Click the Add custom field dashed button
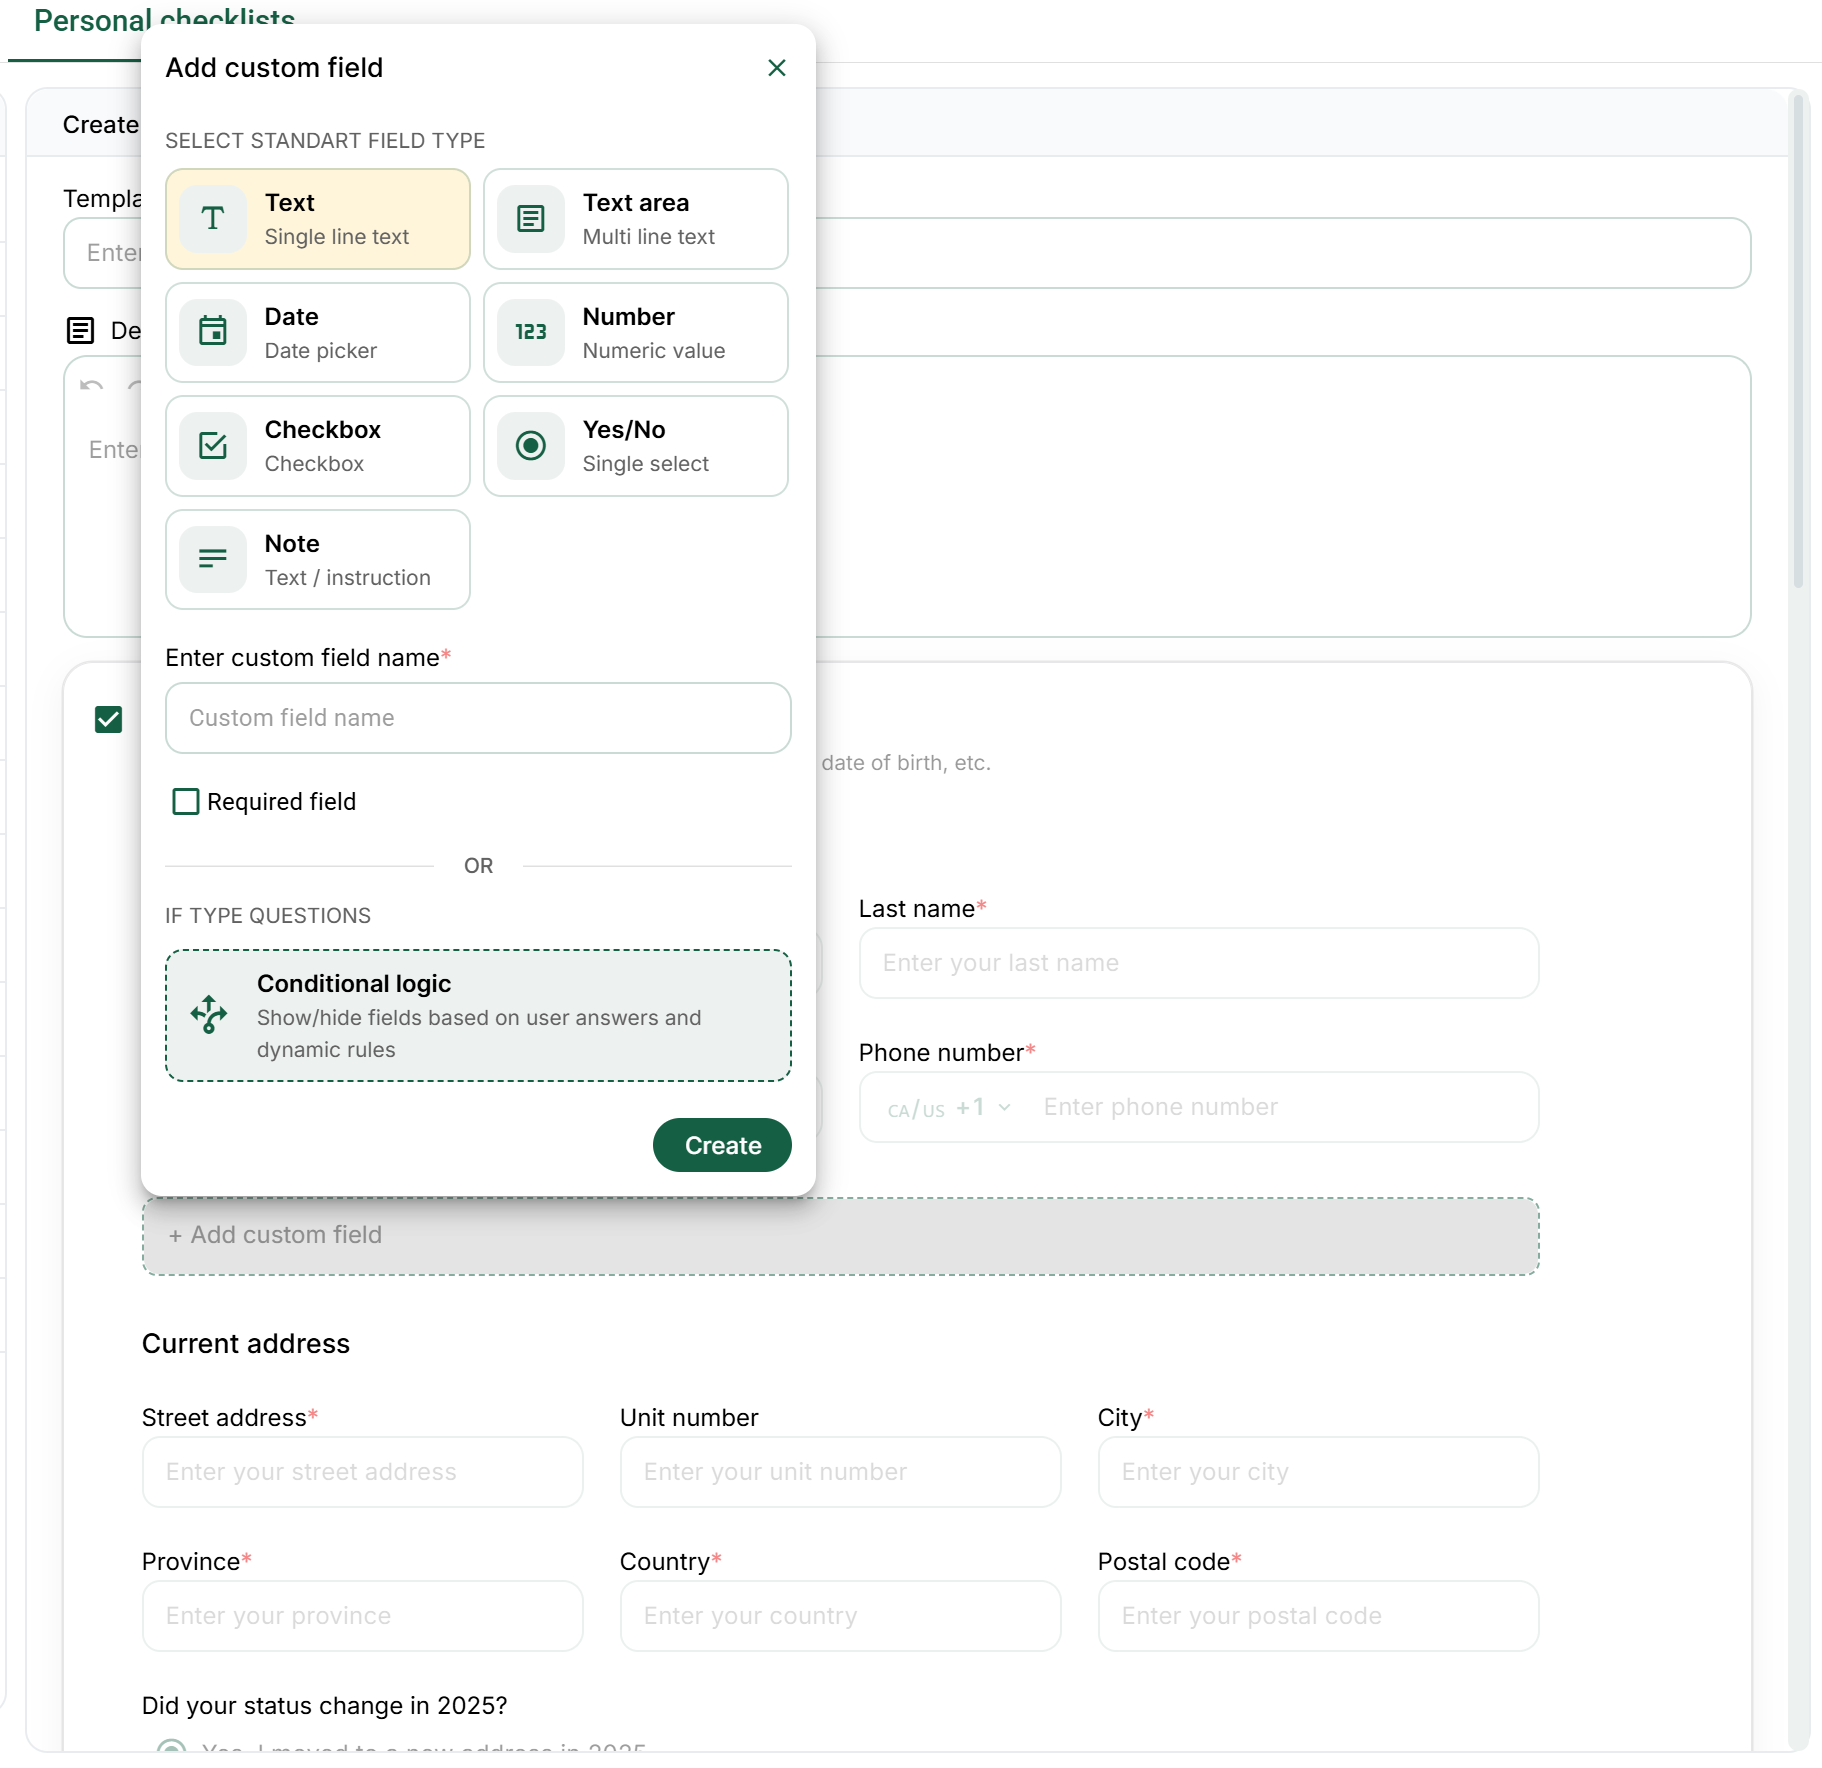Screen dimensions: 1822x1768 coord(840,1236)
